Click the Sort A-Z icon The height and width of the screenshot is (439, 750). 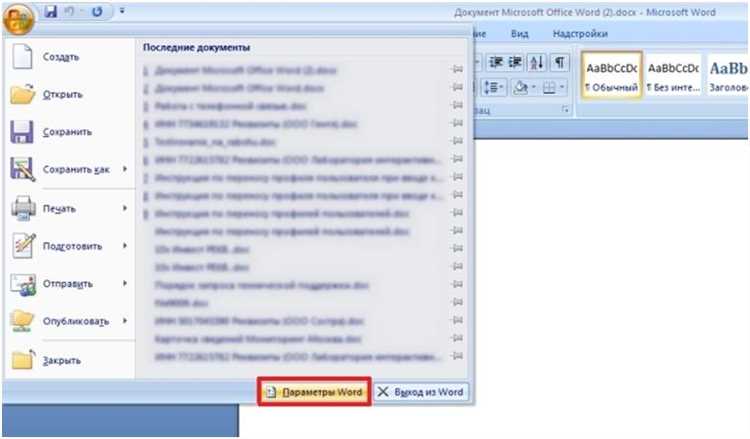point(537,62)
